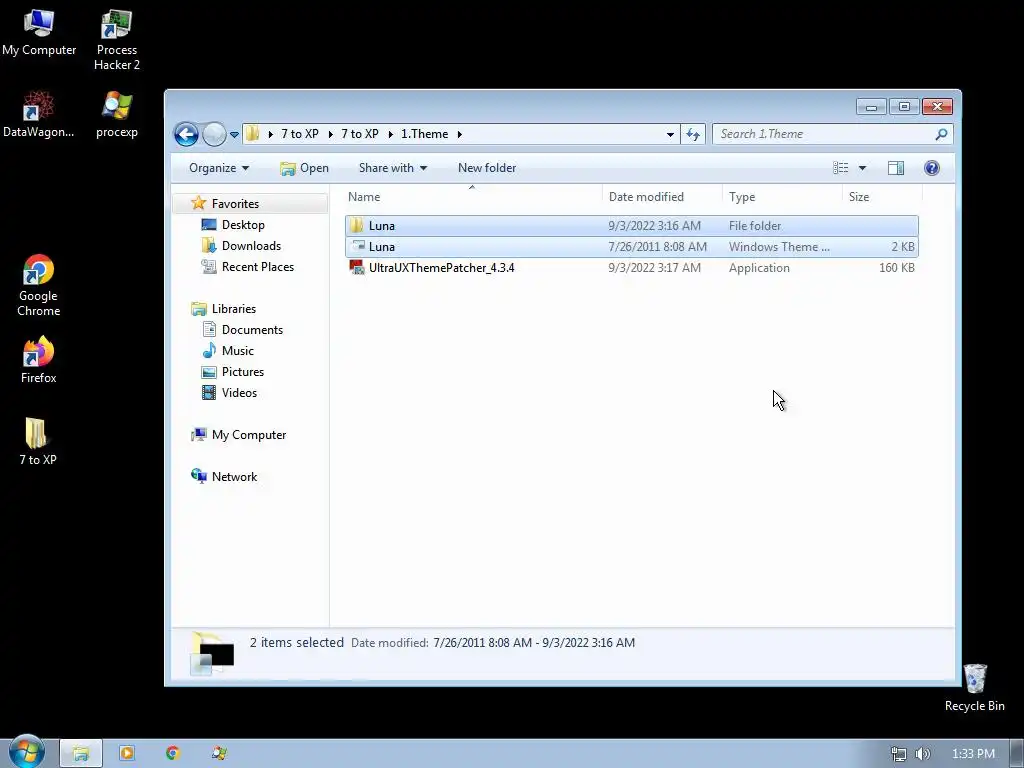Create a New folder

click(487, 168)
